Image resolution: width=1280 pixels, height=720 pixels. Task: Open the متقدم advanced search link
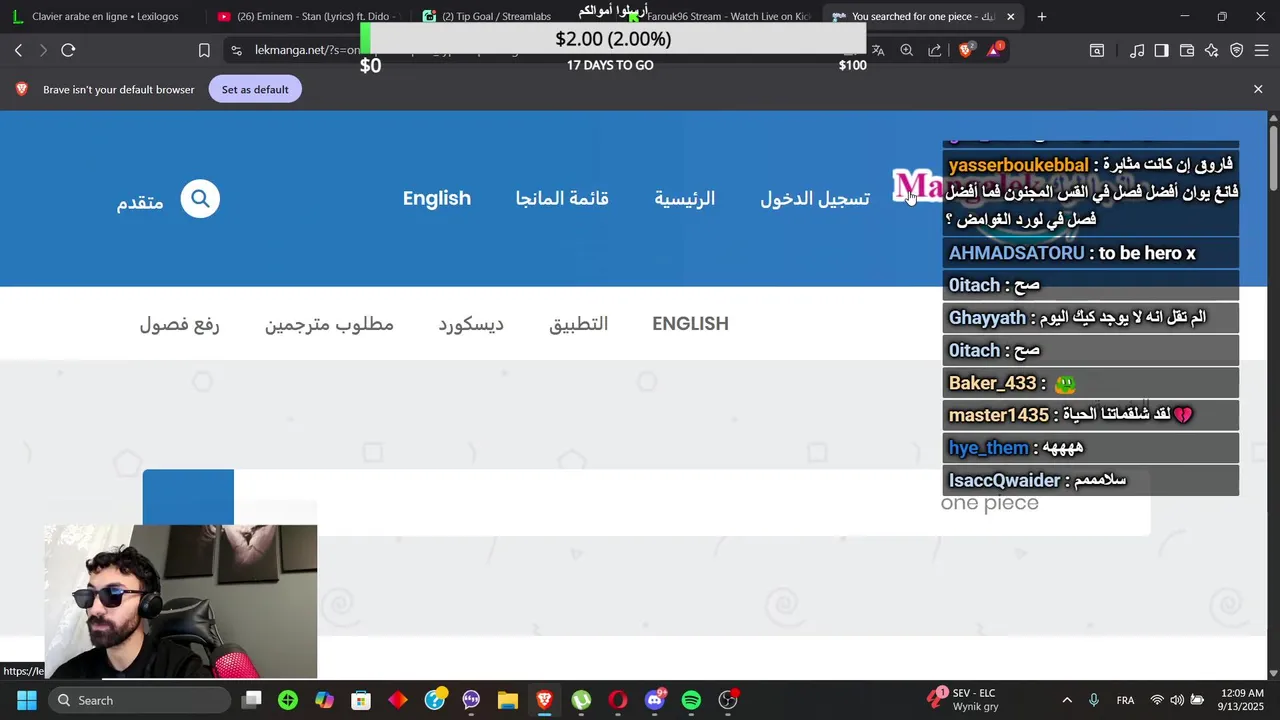140,201
